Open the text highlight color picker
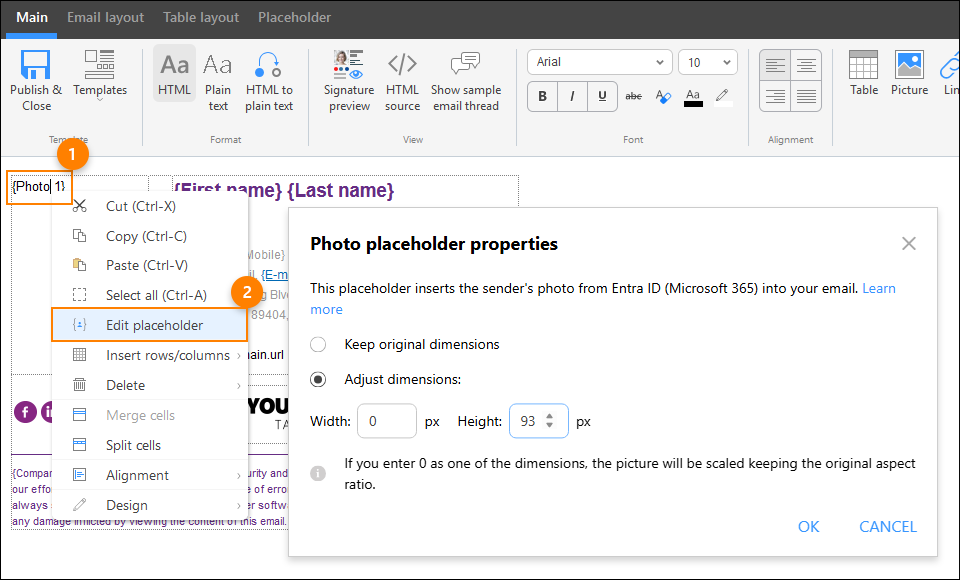 pos(722,97)
